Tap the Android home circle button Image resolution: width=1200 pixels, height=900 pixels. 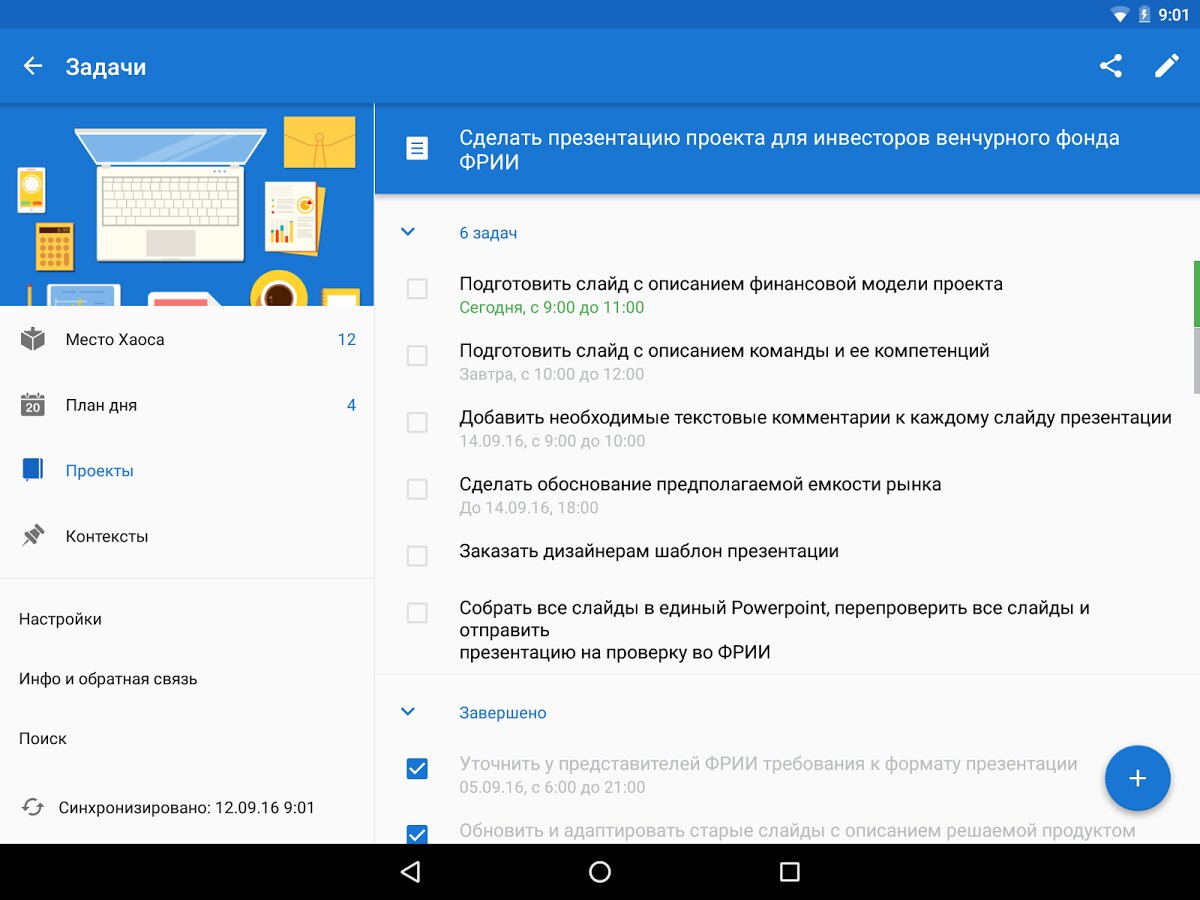coord(600,872)
